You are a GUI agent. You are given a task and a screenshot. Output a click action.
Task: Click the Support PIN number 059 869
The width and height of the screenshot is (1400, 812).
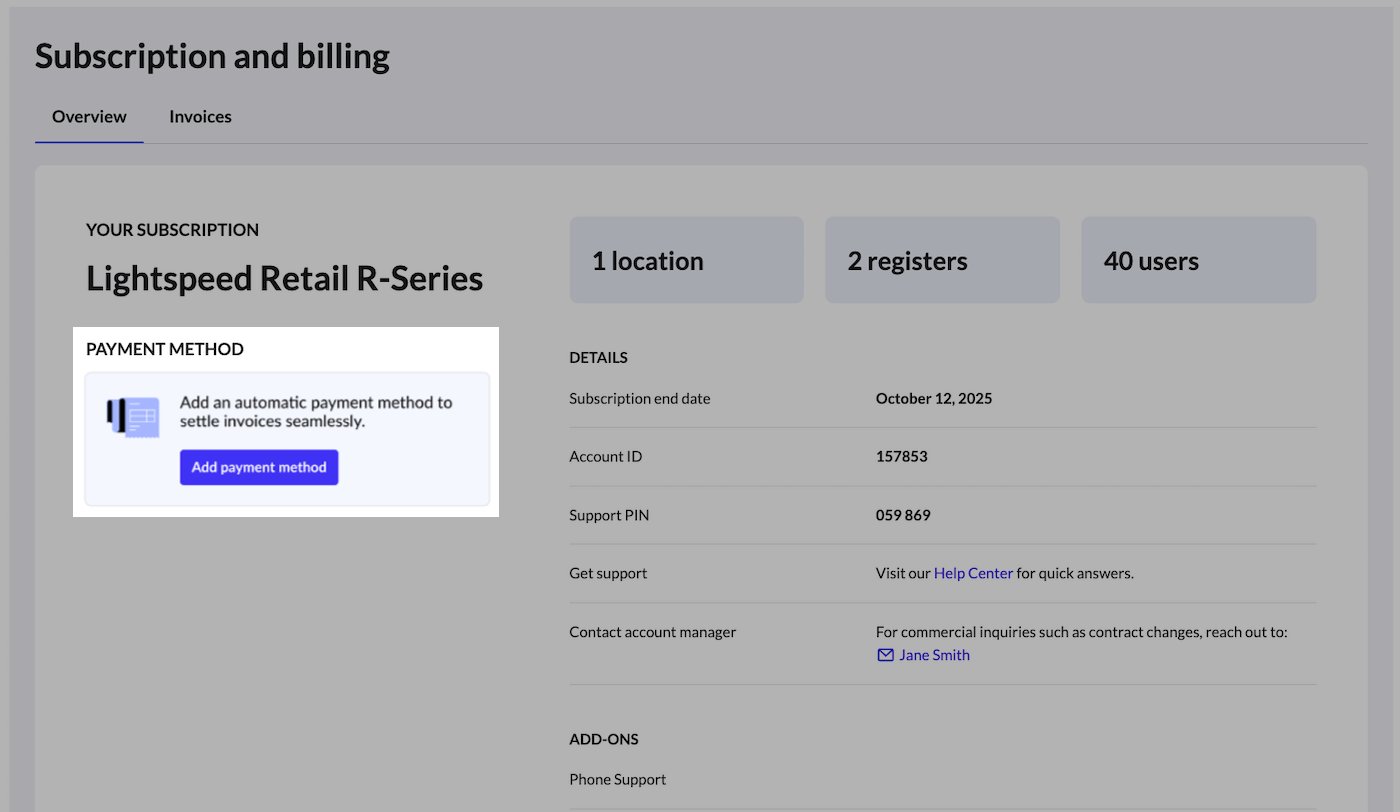[x=903, y=515]
